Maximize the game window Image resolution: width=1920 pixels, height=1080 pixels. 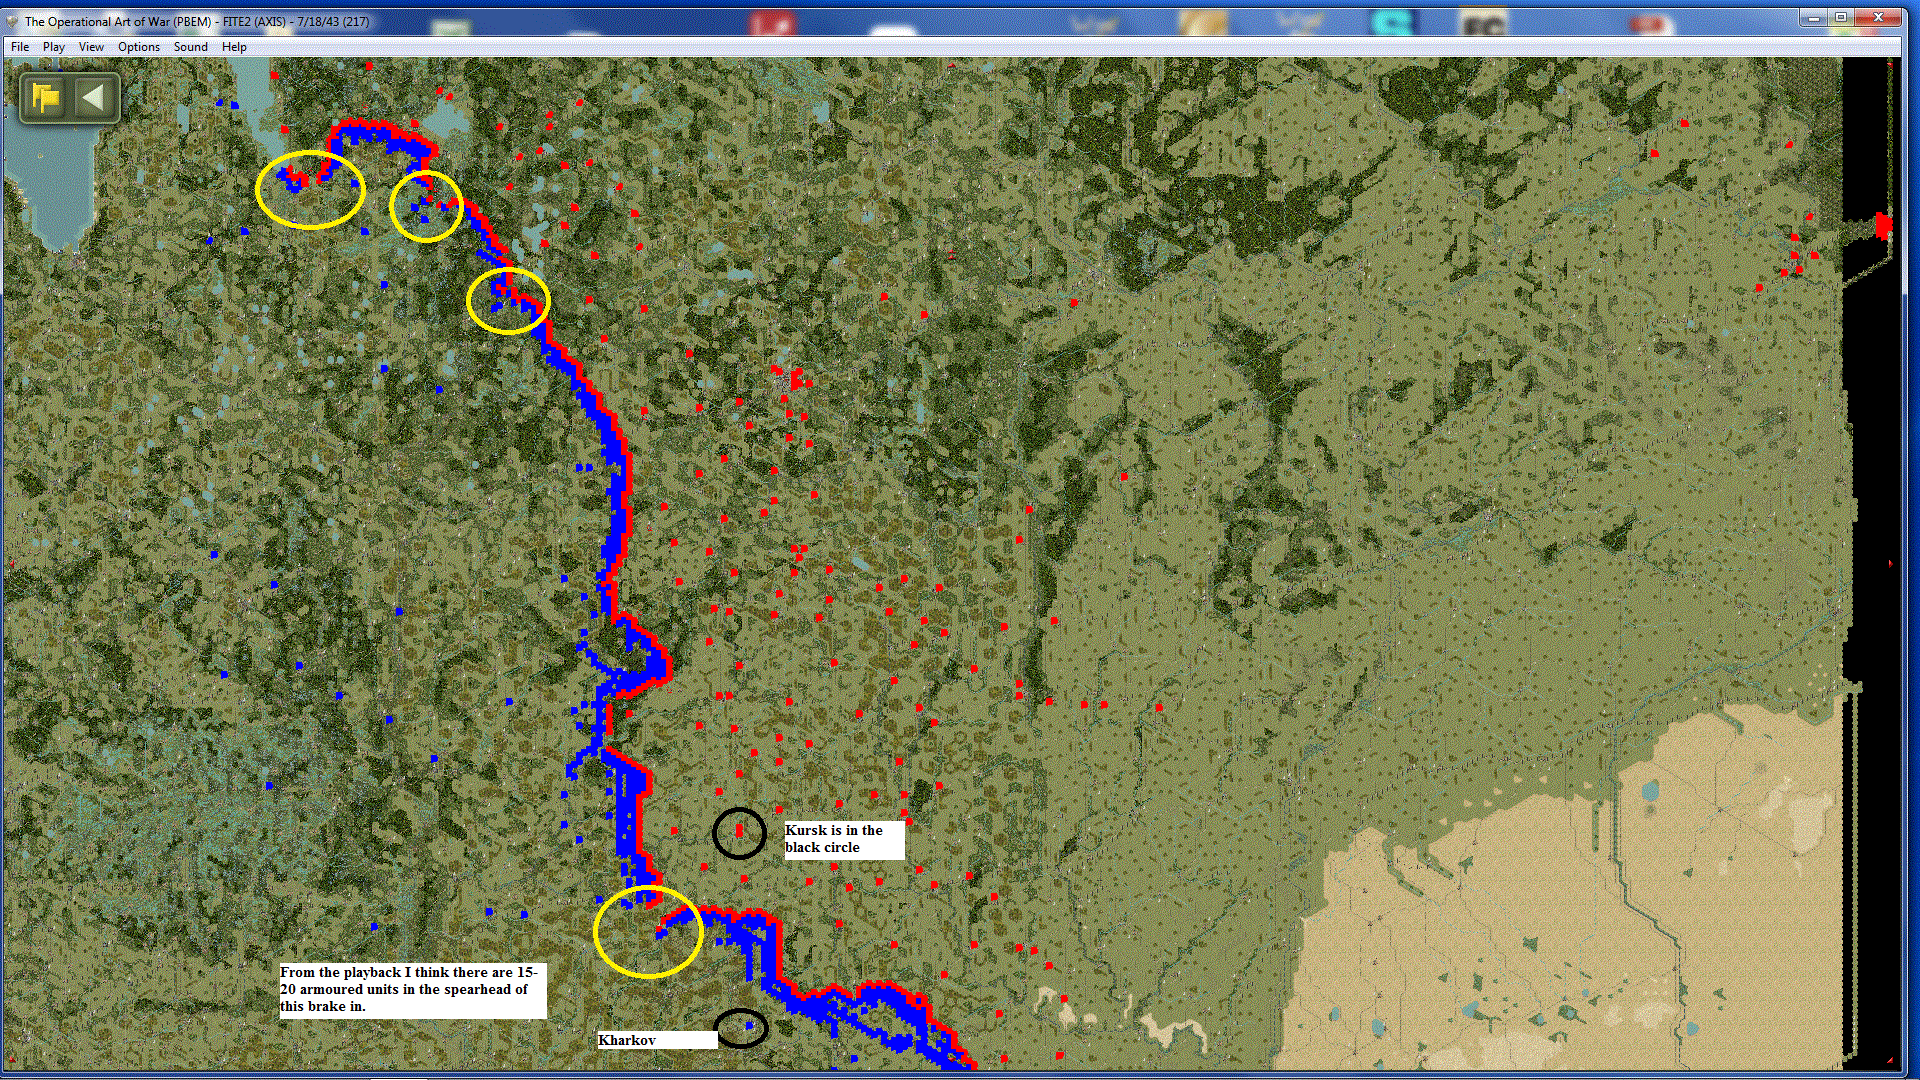click(1841, 18)
